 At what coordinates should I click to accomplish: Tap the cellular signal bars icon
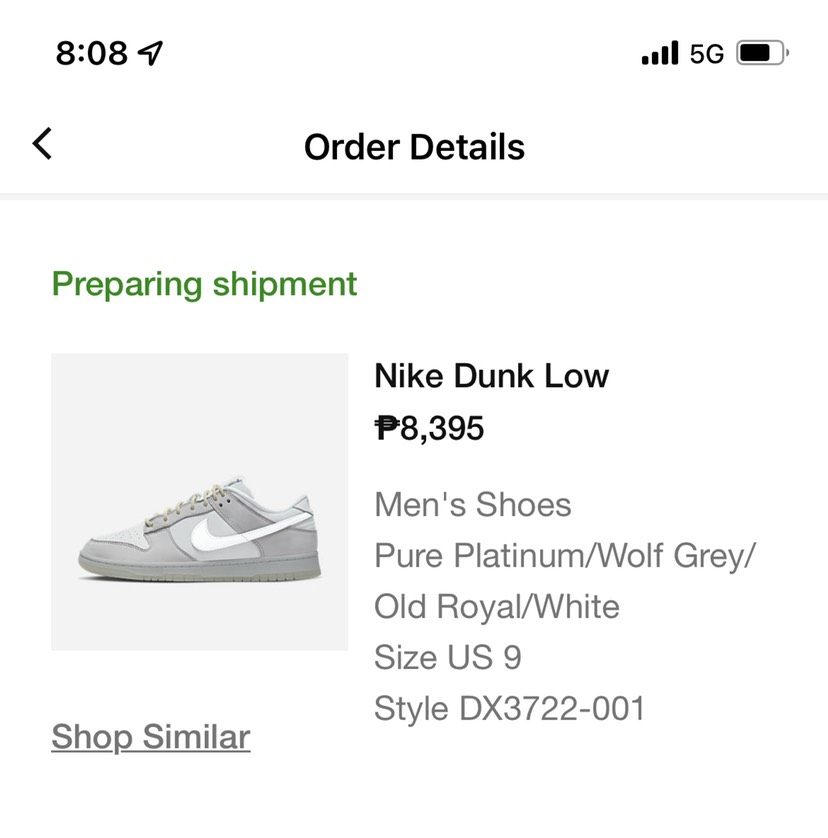pos(659,53)
